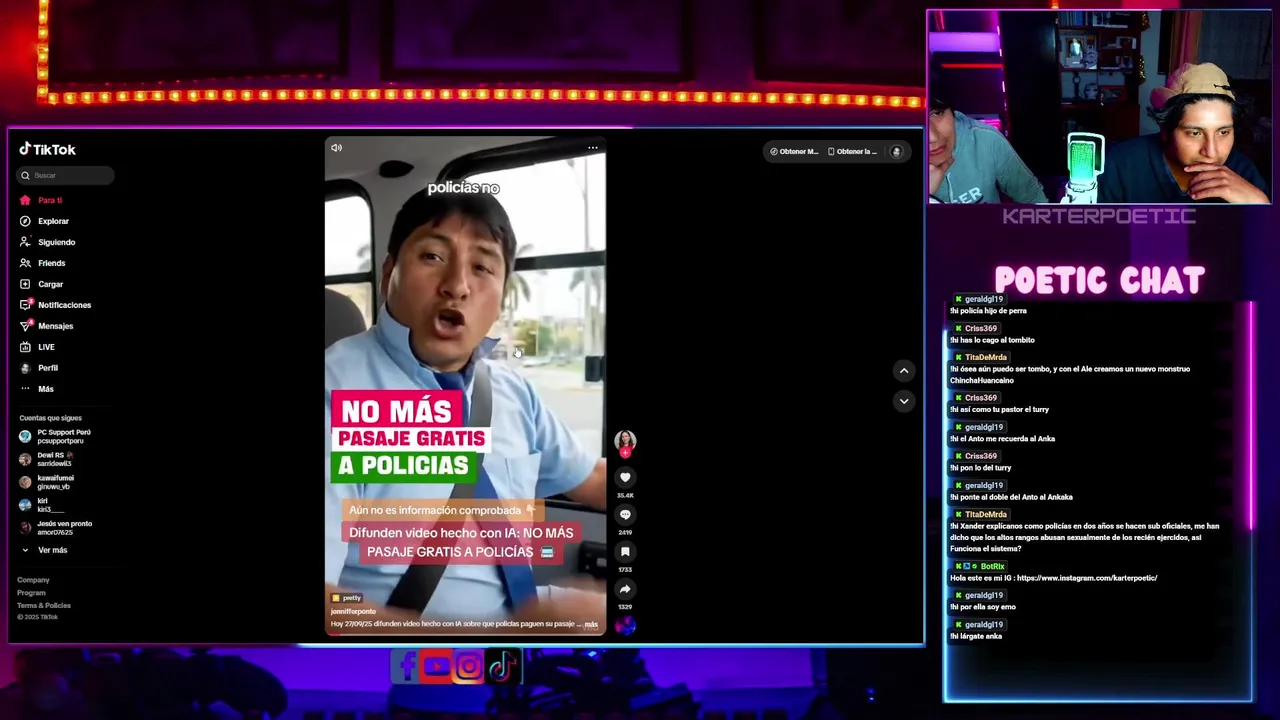The width and height of the screenshot is (1280, 720).
Task: Click the Cuentas que sigues heading
Action: [50, 418]
